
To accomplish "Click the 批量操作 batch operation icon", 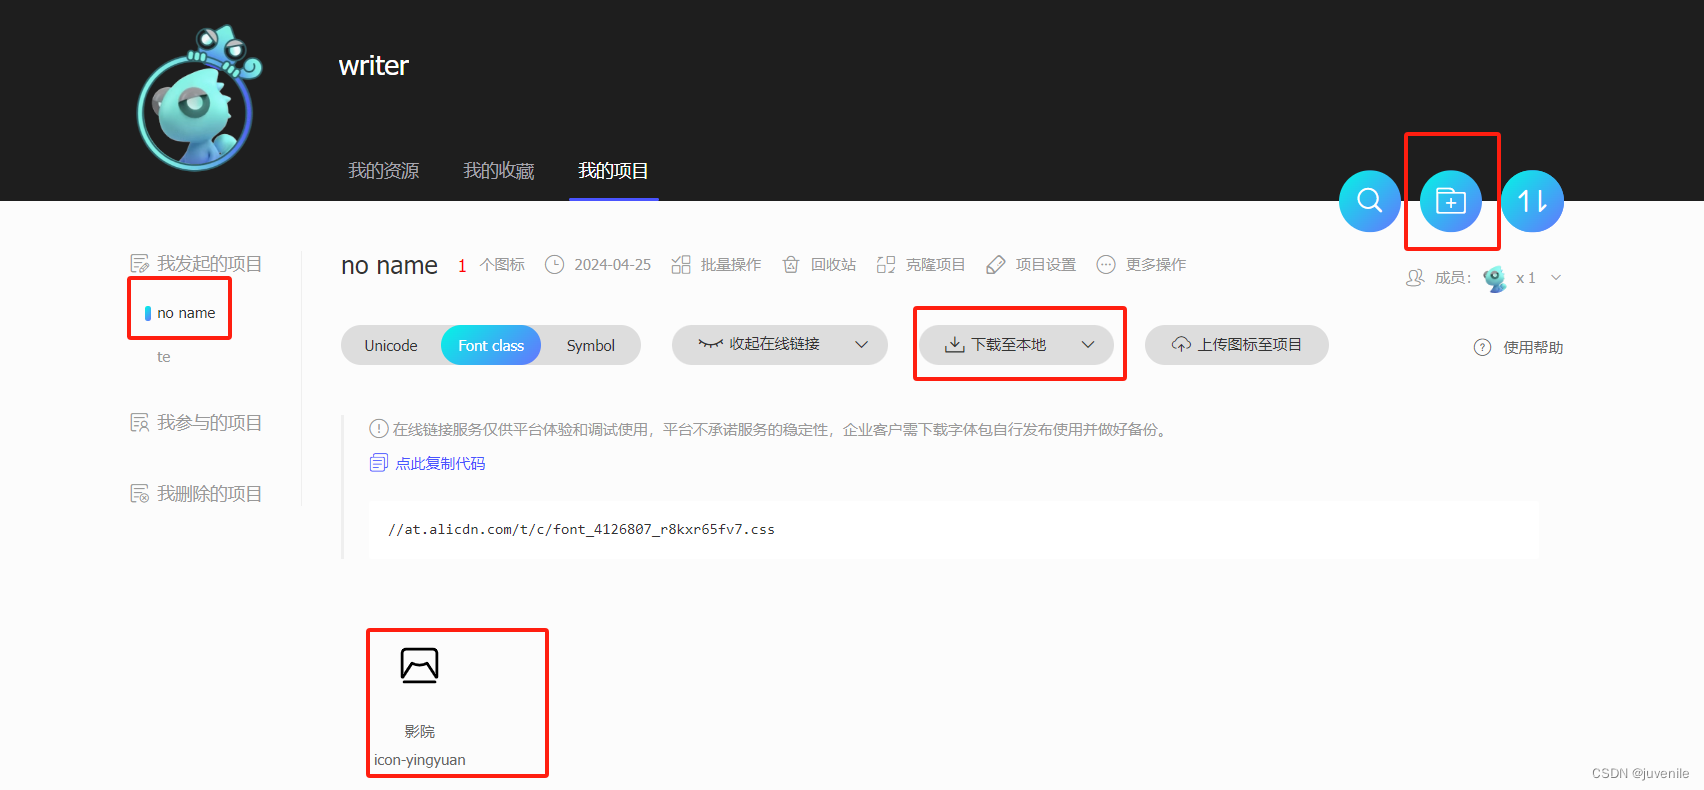I will [x=681, y=264].
